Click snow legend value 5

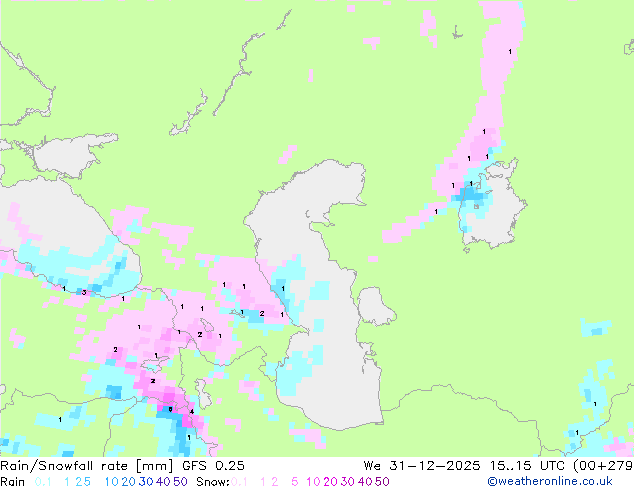pyautogui.click(x=295, y=482)
